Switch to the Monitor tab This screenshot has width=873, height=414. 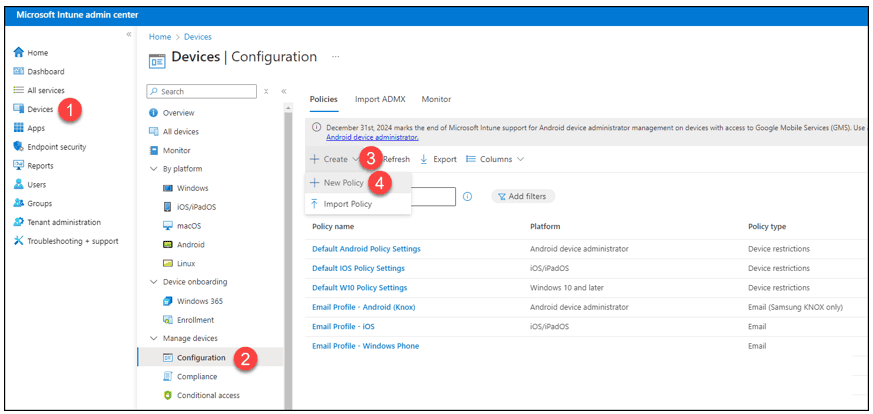436,100
